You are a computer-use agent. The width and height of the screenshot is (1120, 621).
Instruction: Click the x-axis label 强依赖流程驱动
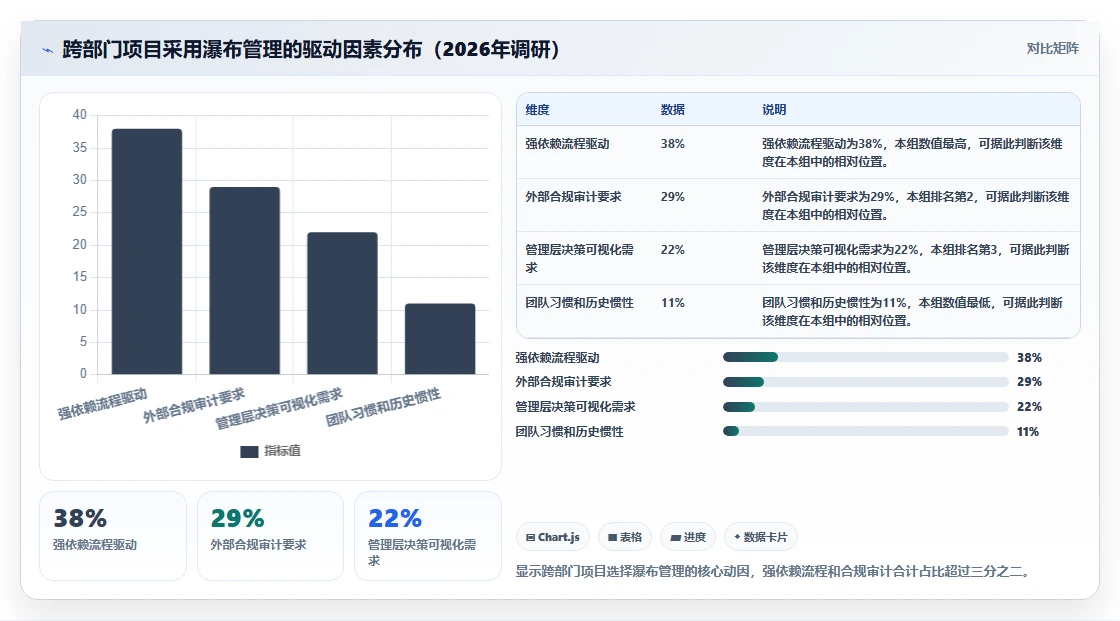pyautogui.click(x=103, y=404)
